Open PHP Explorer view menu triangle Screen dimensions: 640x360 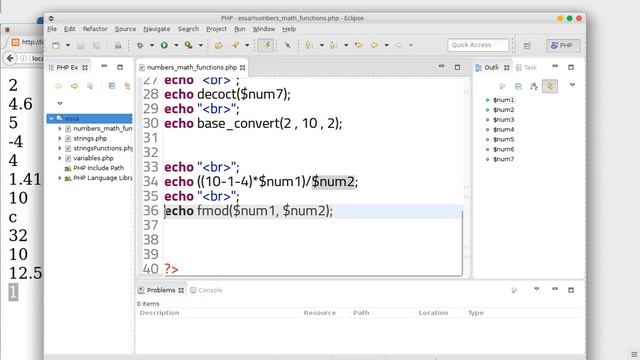60,104
